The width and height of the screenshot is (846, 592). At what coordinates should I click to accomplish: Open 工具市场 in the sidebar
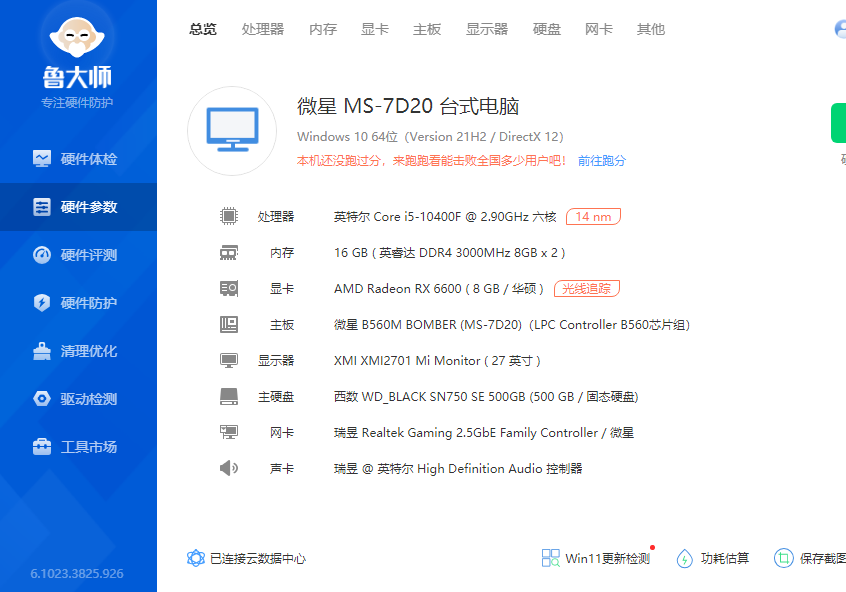78,447
